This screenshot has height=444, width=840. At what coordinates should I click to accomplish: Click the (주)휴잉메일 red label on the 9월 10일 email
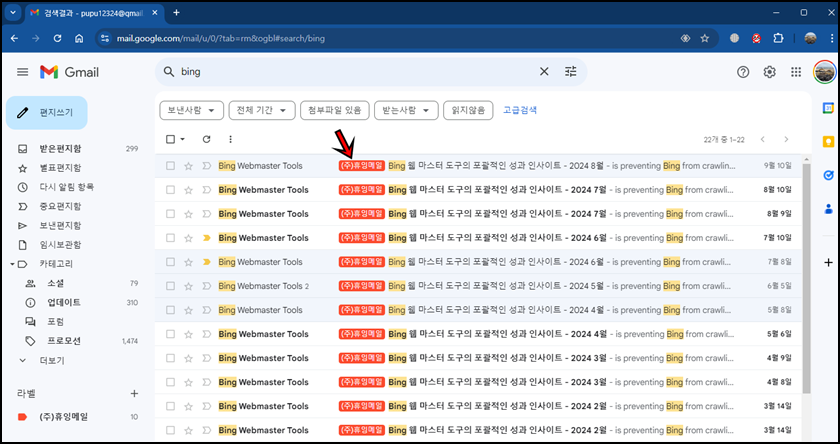click(x=362, y=166)
